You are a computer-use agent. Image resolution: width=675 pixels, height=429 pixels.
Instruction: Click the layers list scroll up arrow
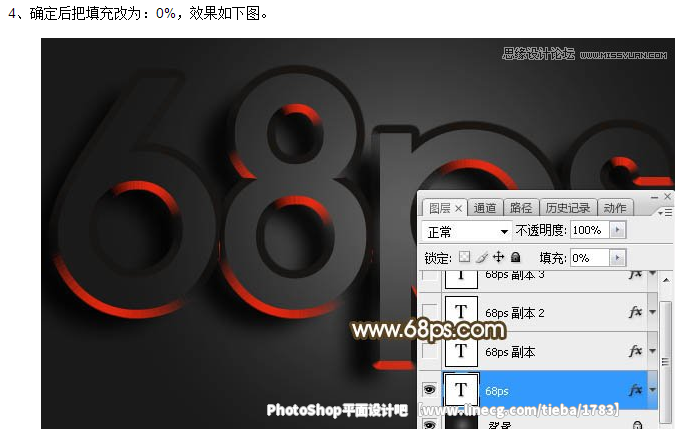666,280
